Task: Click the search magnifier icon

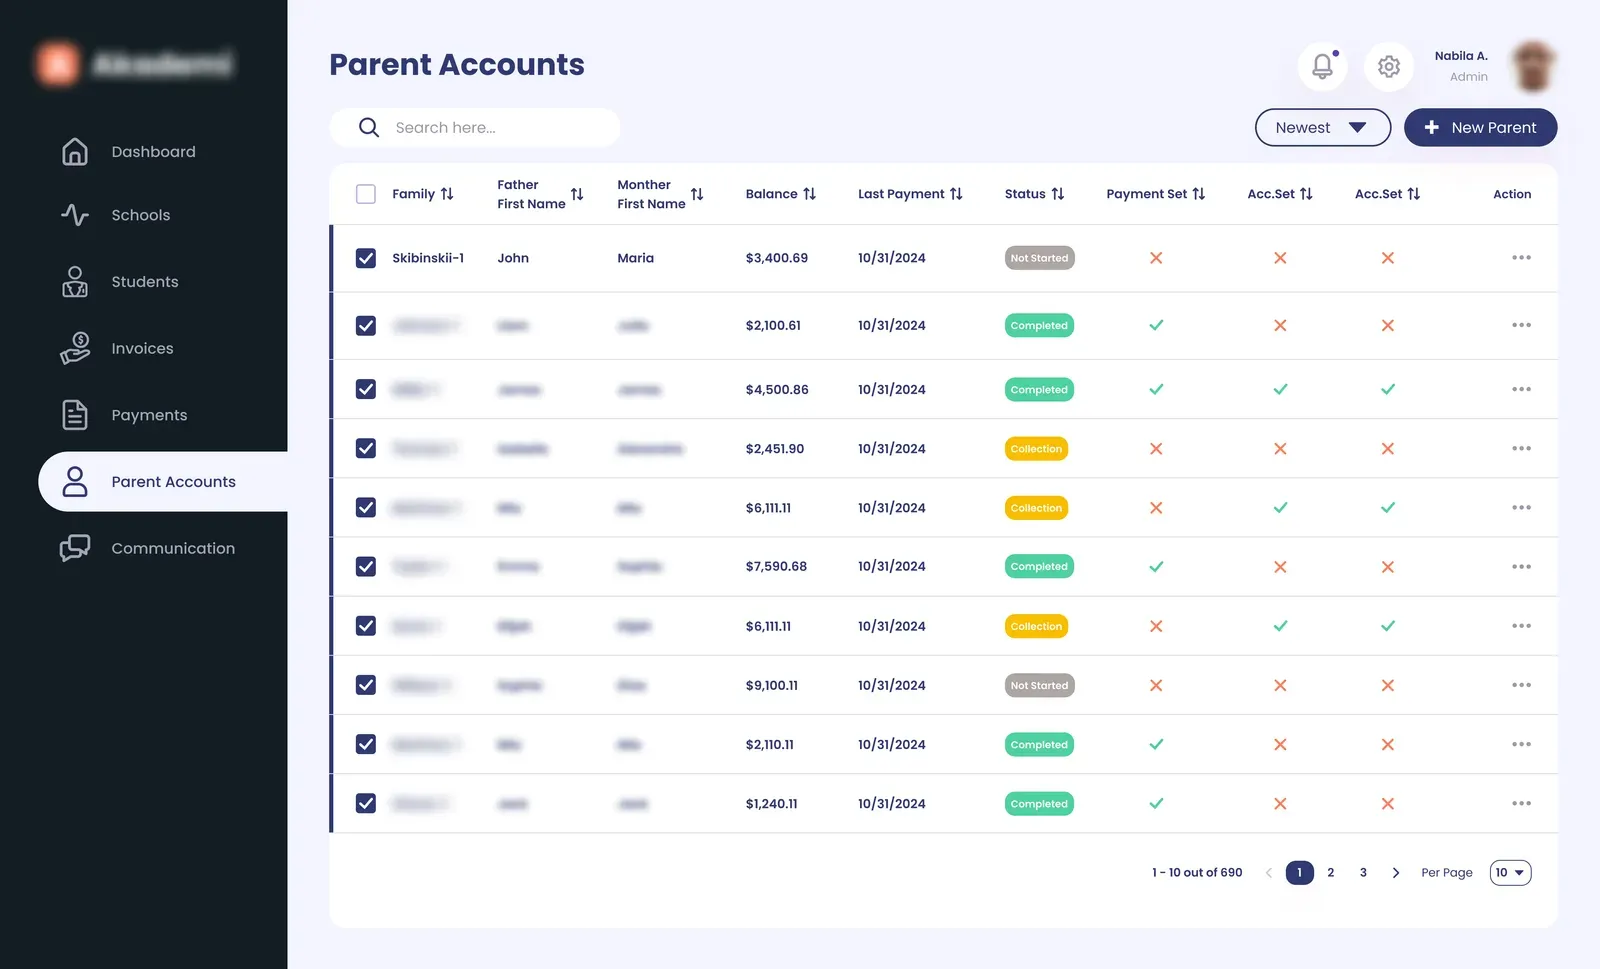Action: tap(368, 127)
